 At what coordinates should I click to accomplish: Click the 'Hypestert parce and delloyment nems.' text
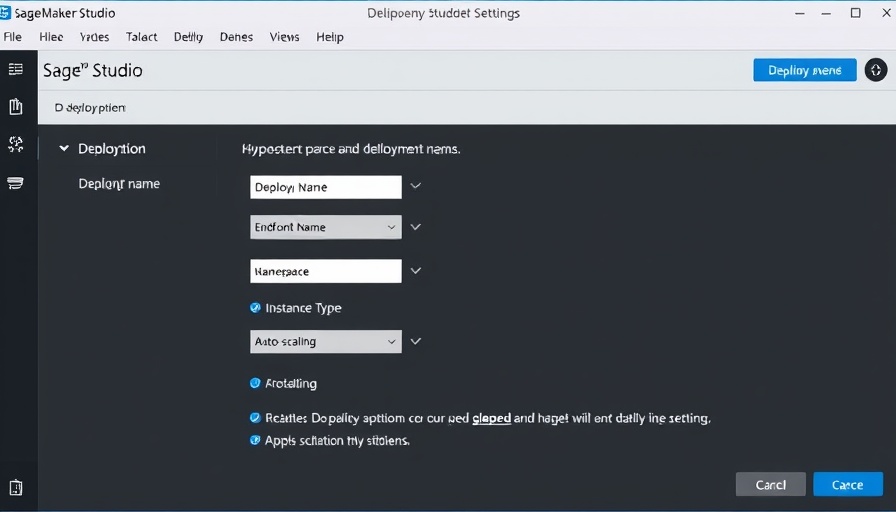tap(351, 149)
